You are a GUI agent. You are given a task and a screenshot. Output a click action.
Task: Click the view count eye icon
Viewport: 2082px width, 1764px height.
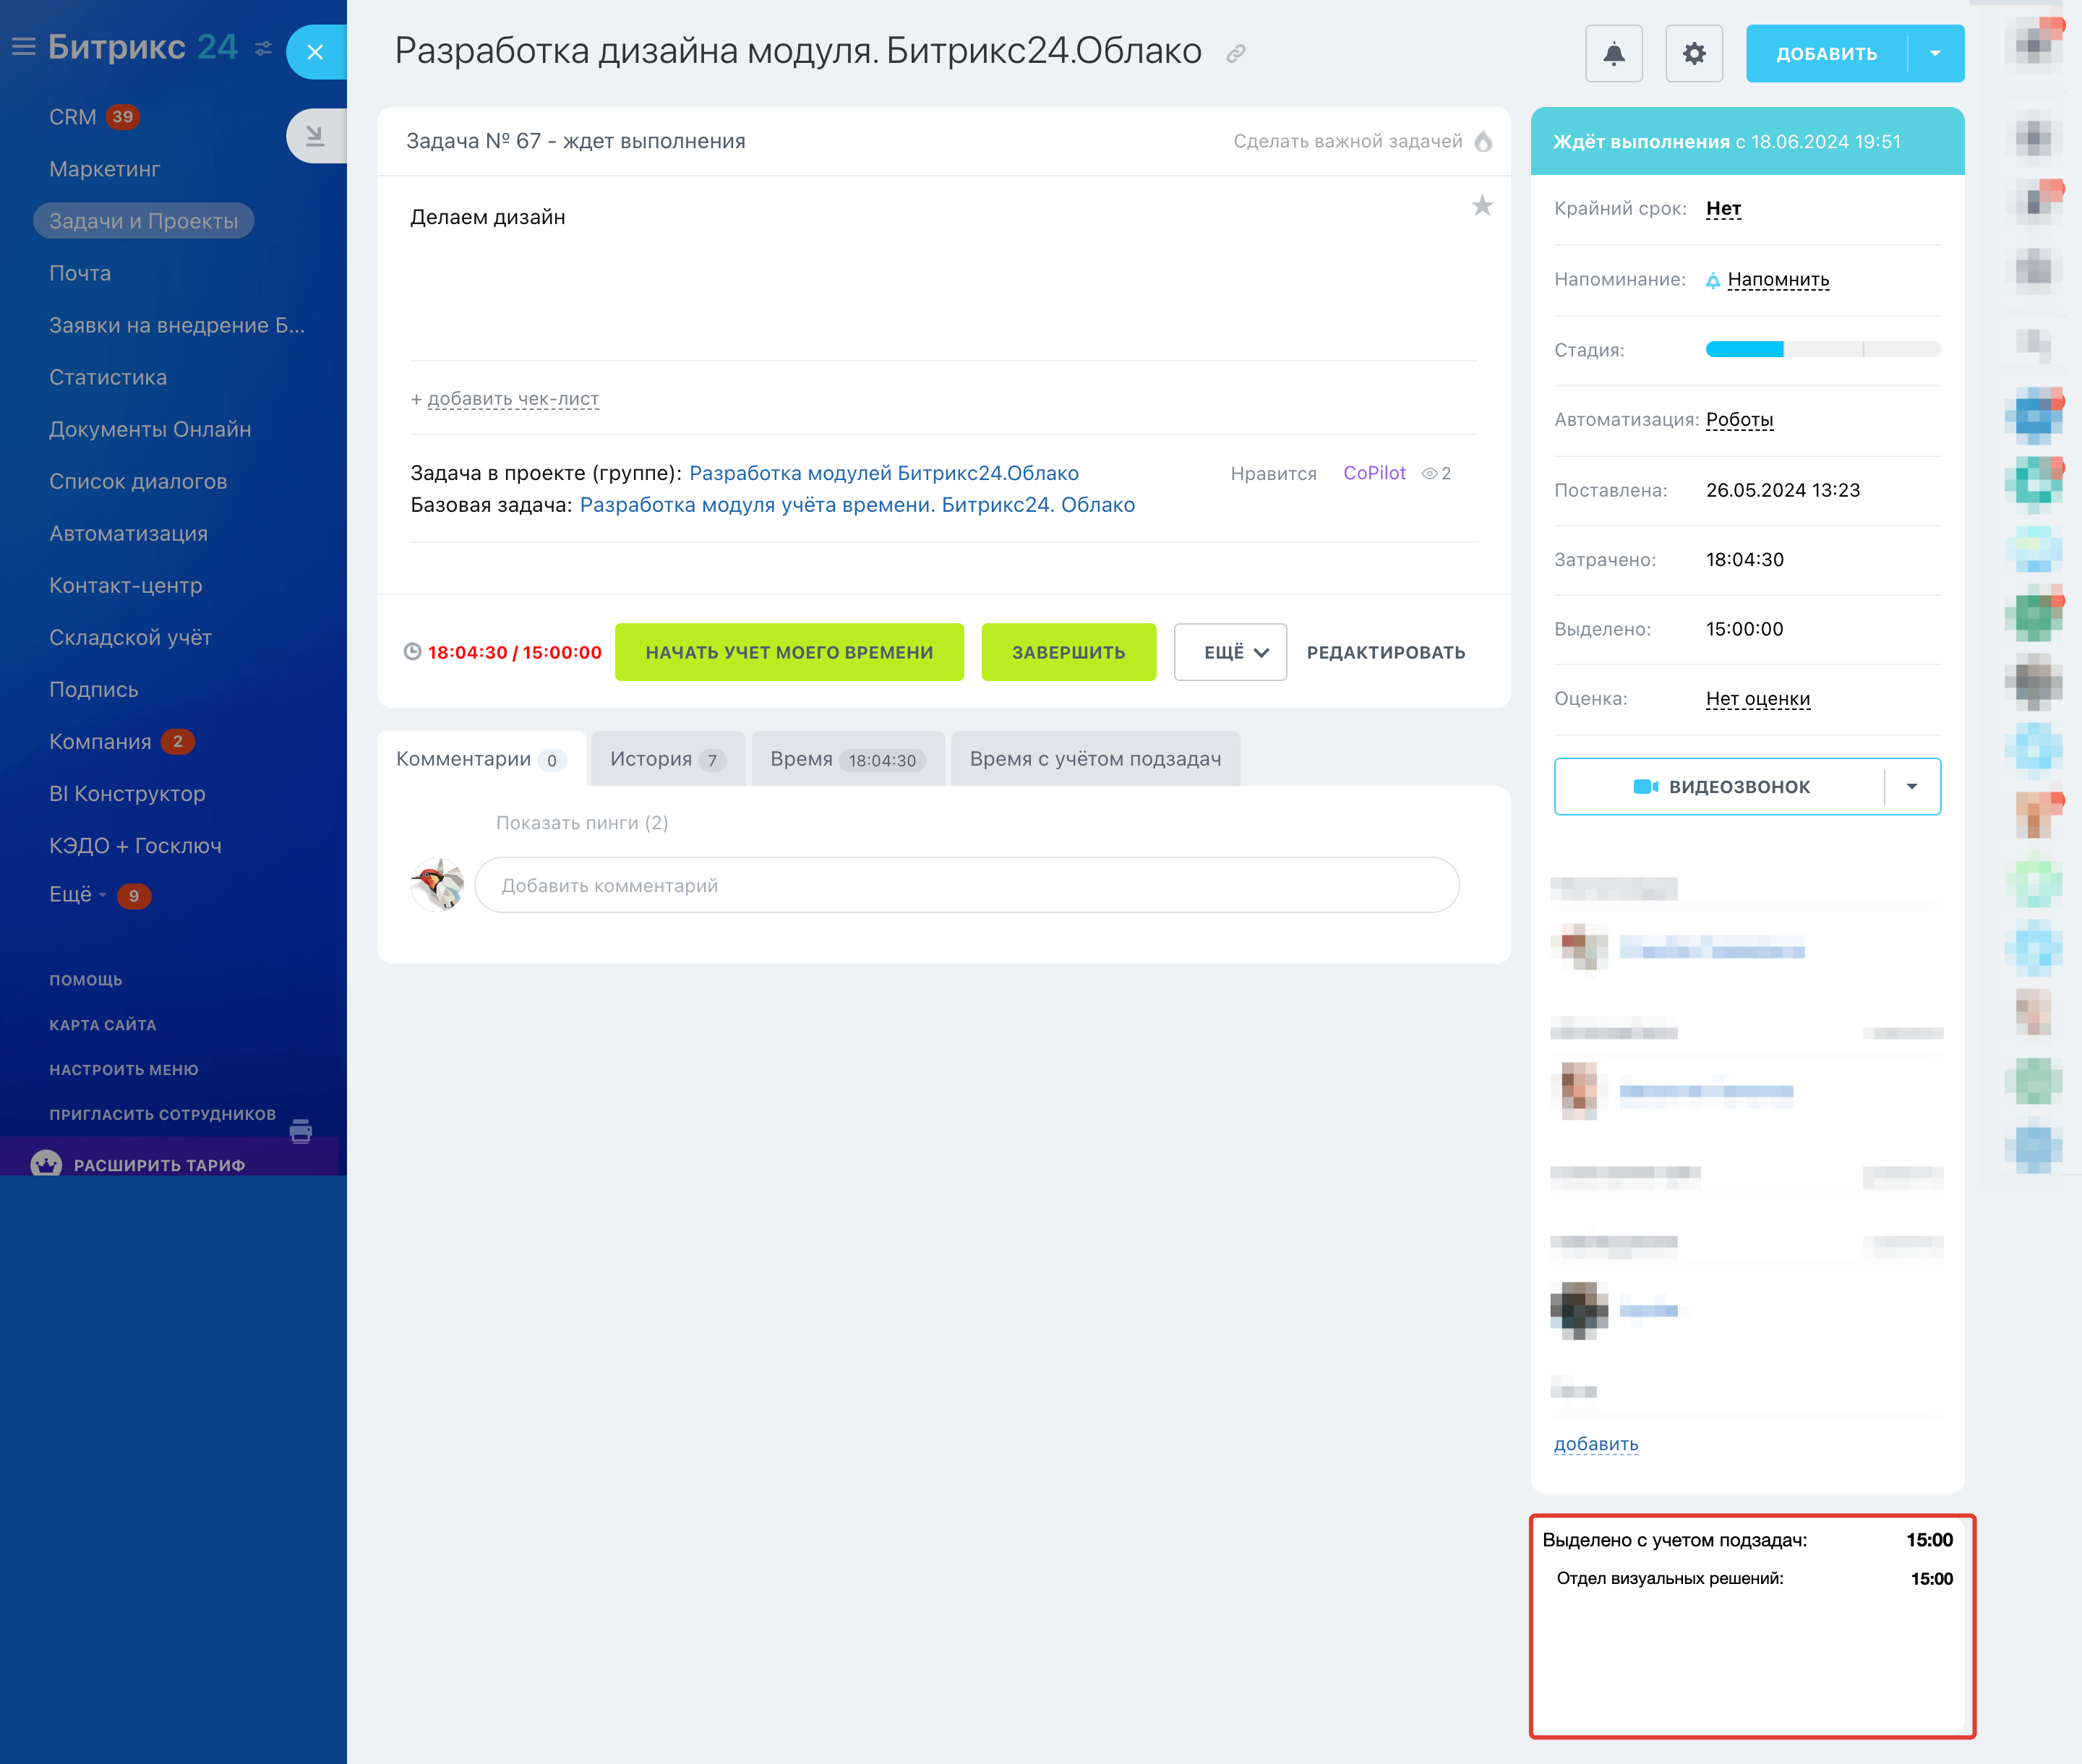1430,473
